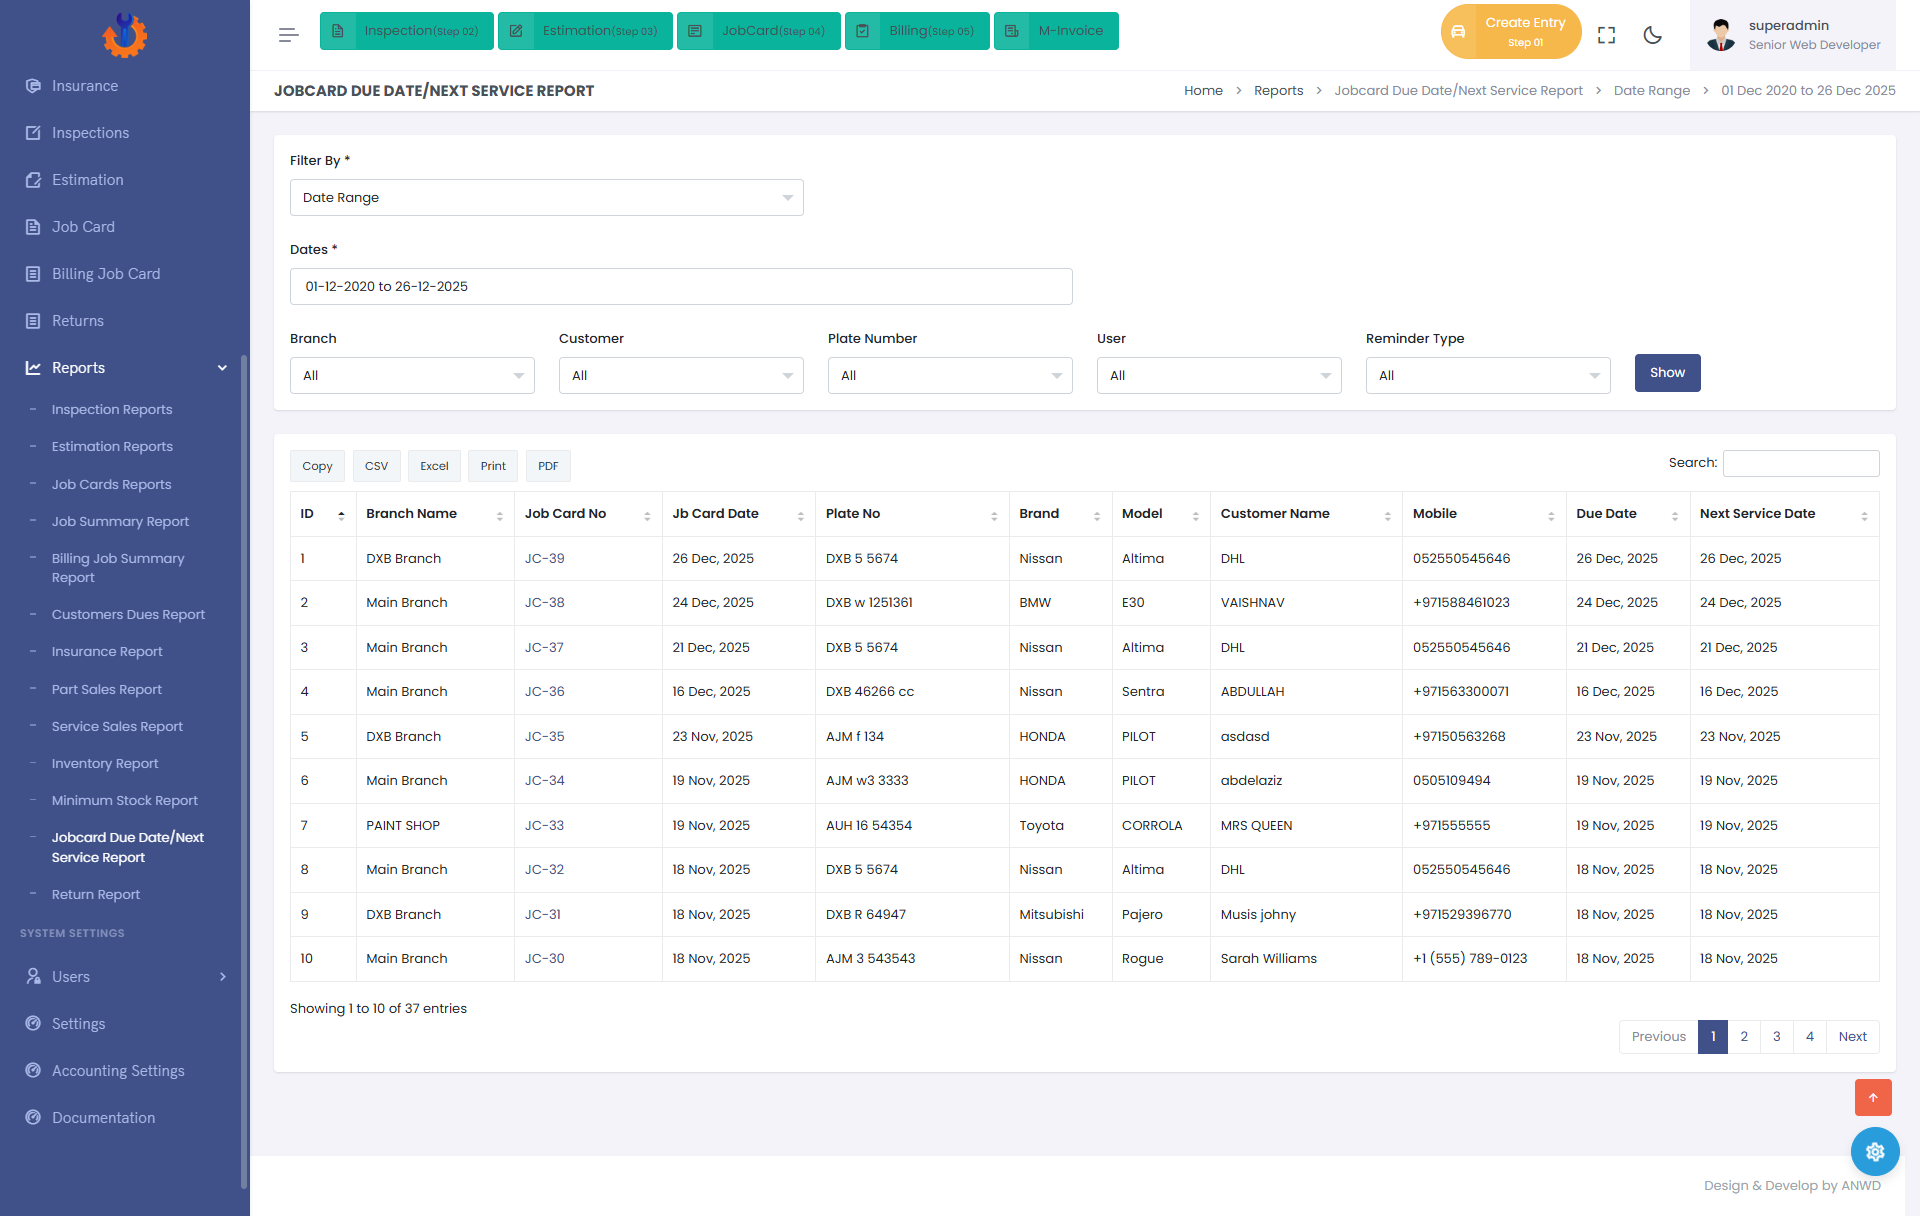Click the Insurance sidebar icon

pos(33,86)
